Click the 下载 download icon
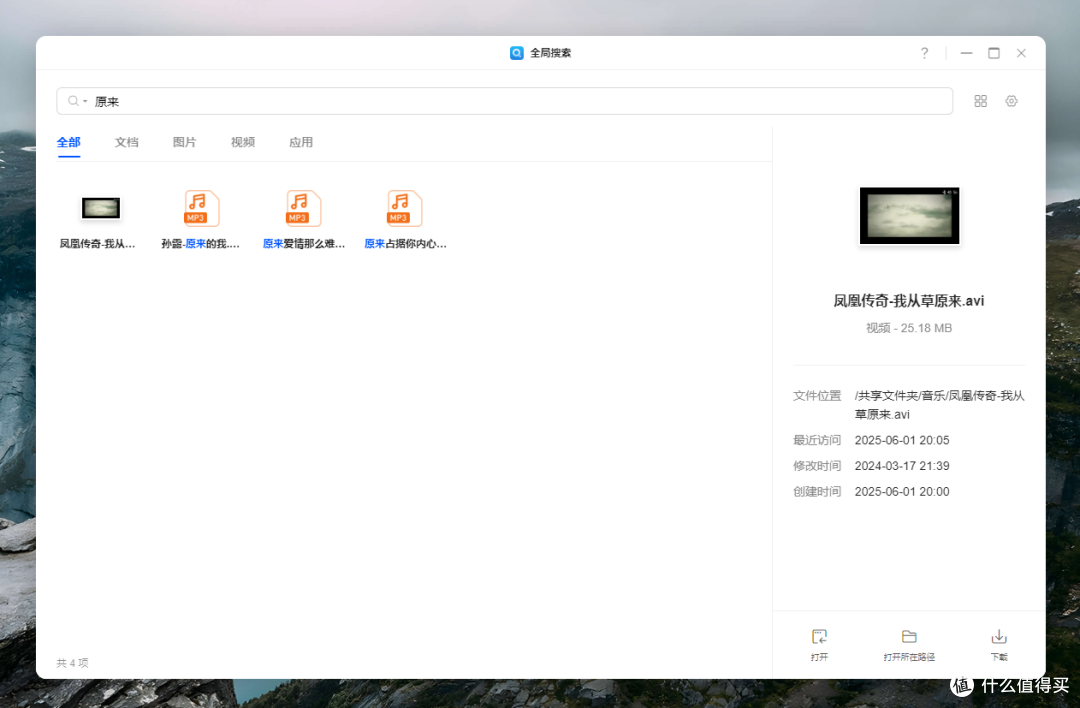This screenshot has height=708, width=1080. pos(999,636)
